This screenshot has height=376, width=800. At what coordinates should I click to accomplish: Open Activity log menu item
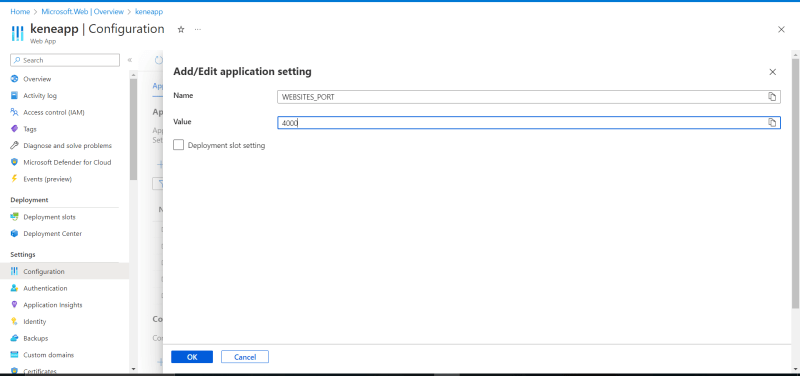[x=40, y=95]
